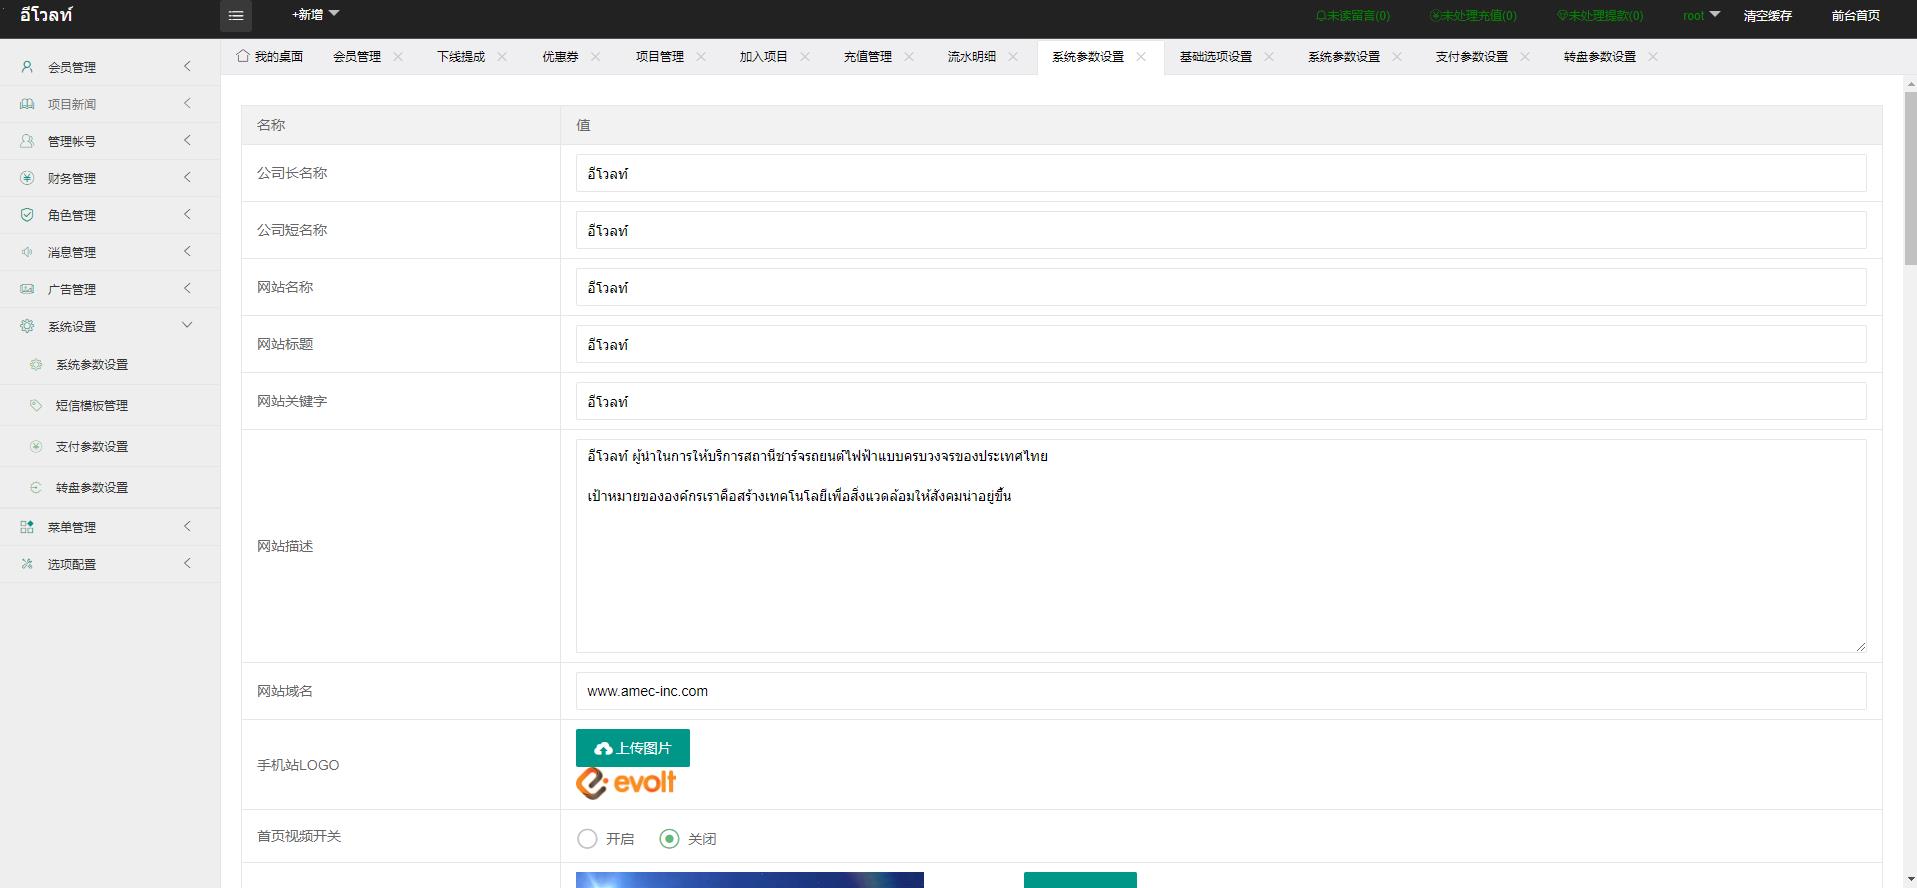Select the 关闭 radio for homepage video
Viewport: 1917px width, 888px height.
point(669,839)
